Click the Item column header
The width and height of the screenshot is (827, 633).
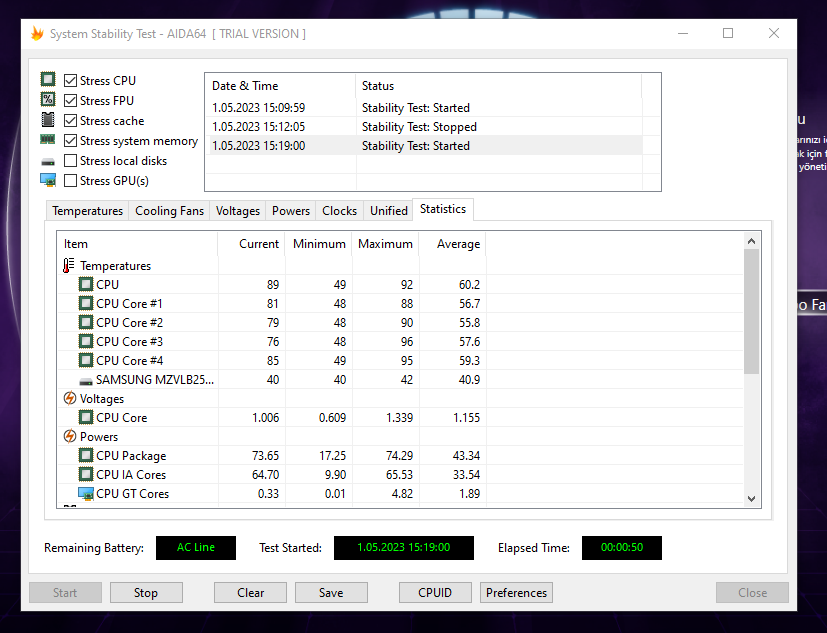pos(137,244)
